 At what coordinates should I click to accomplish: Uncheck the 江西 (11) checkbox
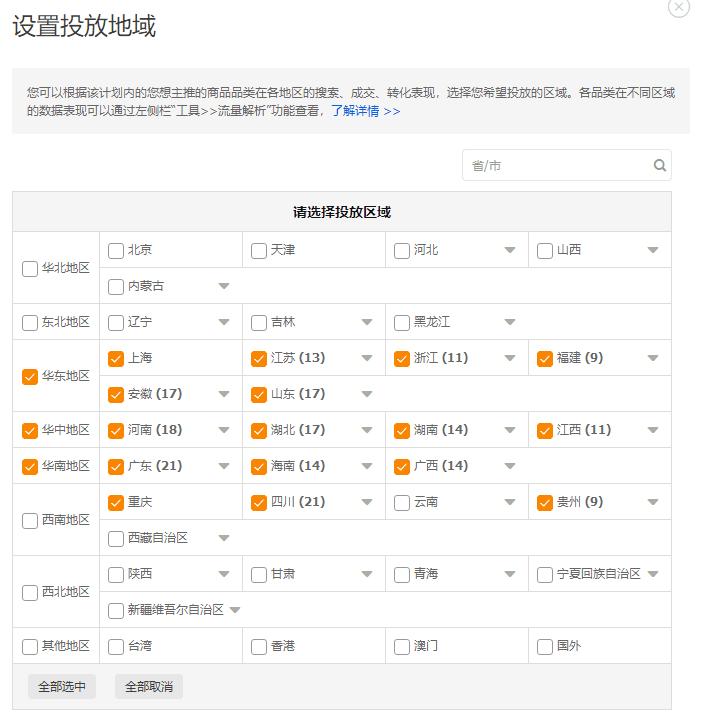[545, 430]
